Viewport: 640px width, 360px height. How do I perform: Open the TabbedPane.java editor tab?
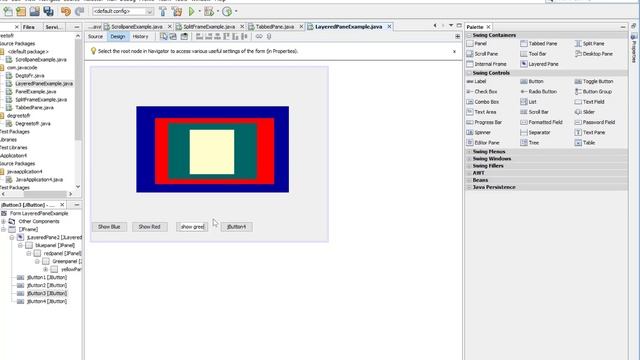point(275,27)
